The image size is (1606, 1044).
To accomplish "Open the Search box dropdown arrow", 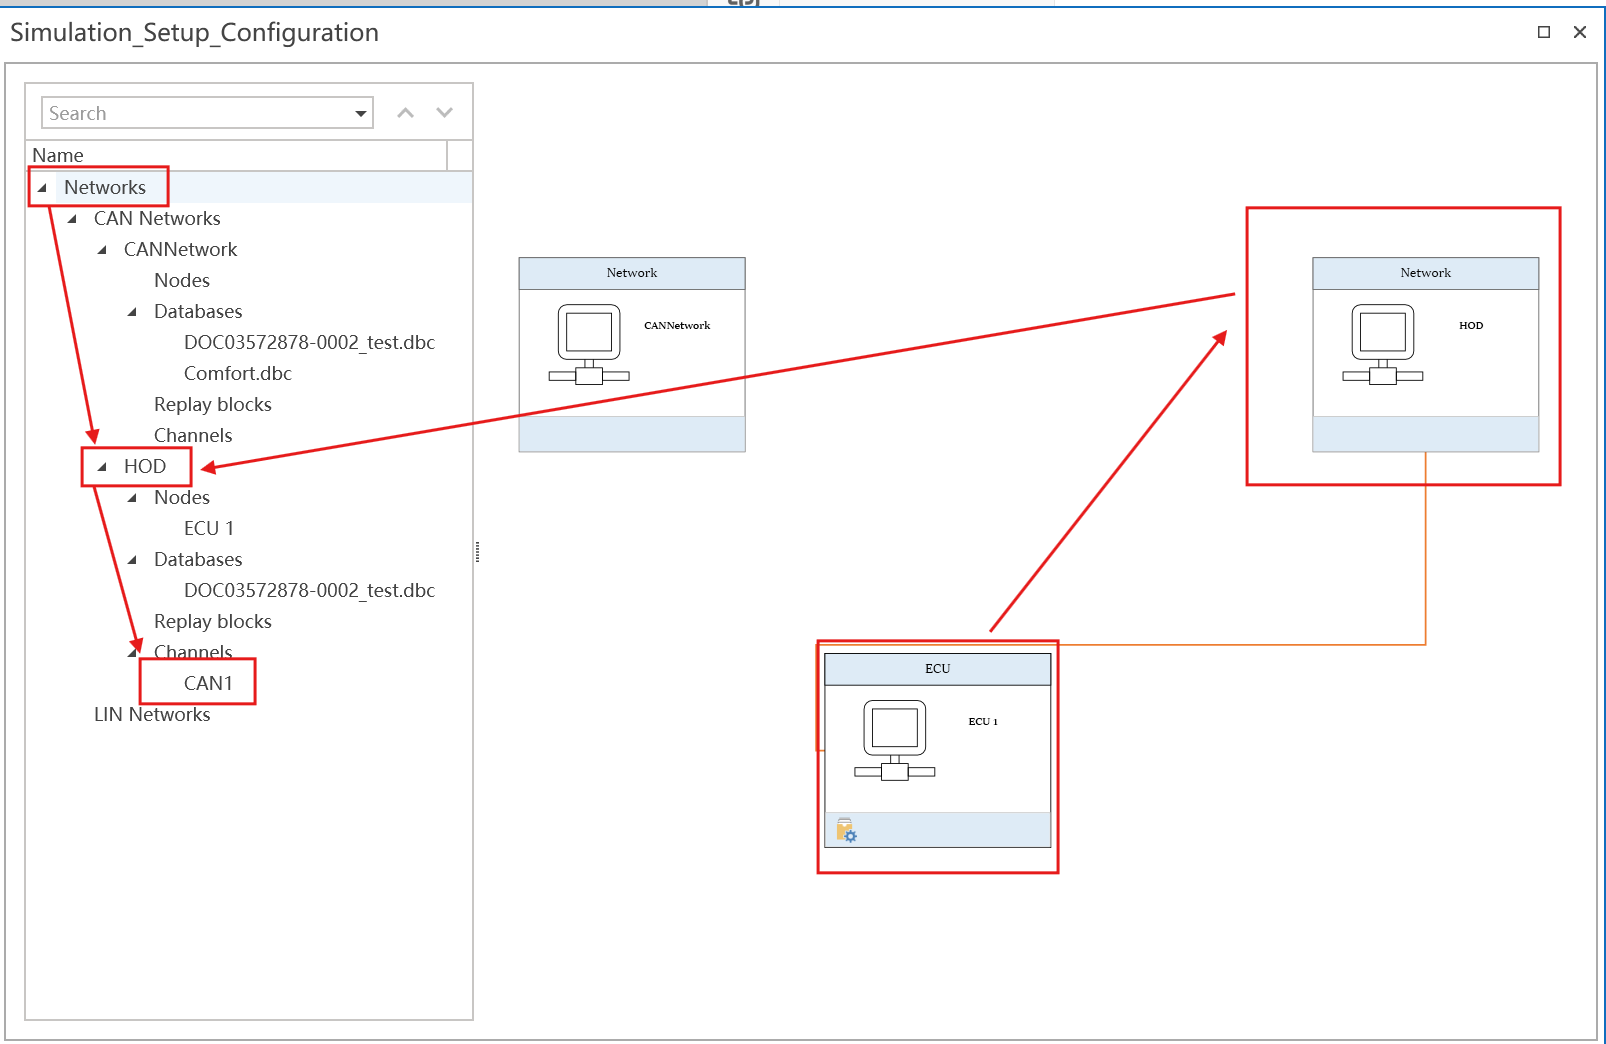I will tap(361, 114).
